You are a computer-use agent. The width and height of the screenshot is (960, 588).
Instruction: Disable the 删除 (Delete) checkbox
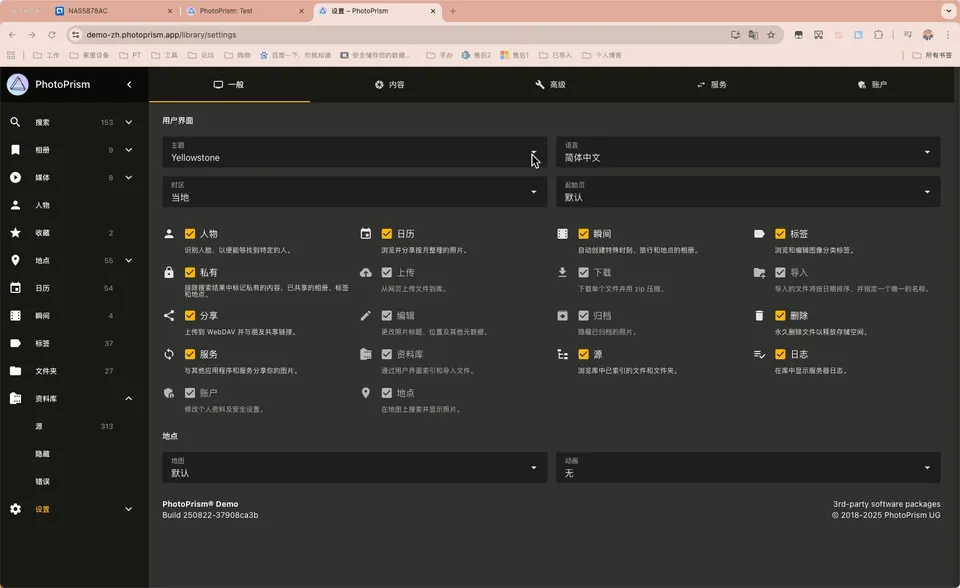tap(780, 316)
